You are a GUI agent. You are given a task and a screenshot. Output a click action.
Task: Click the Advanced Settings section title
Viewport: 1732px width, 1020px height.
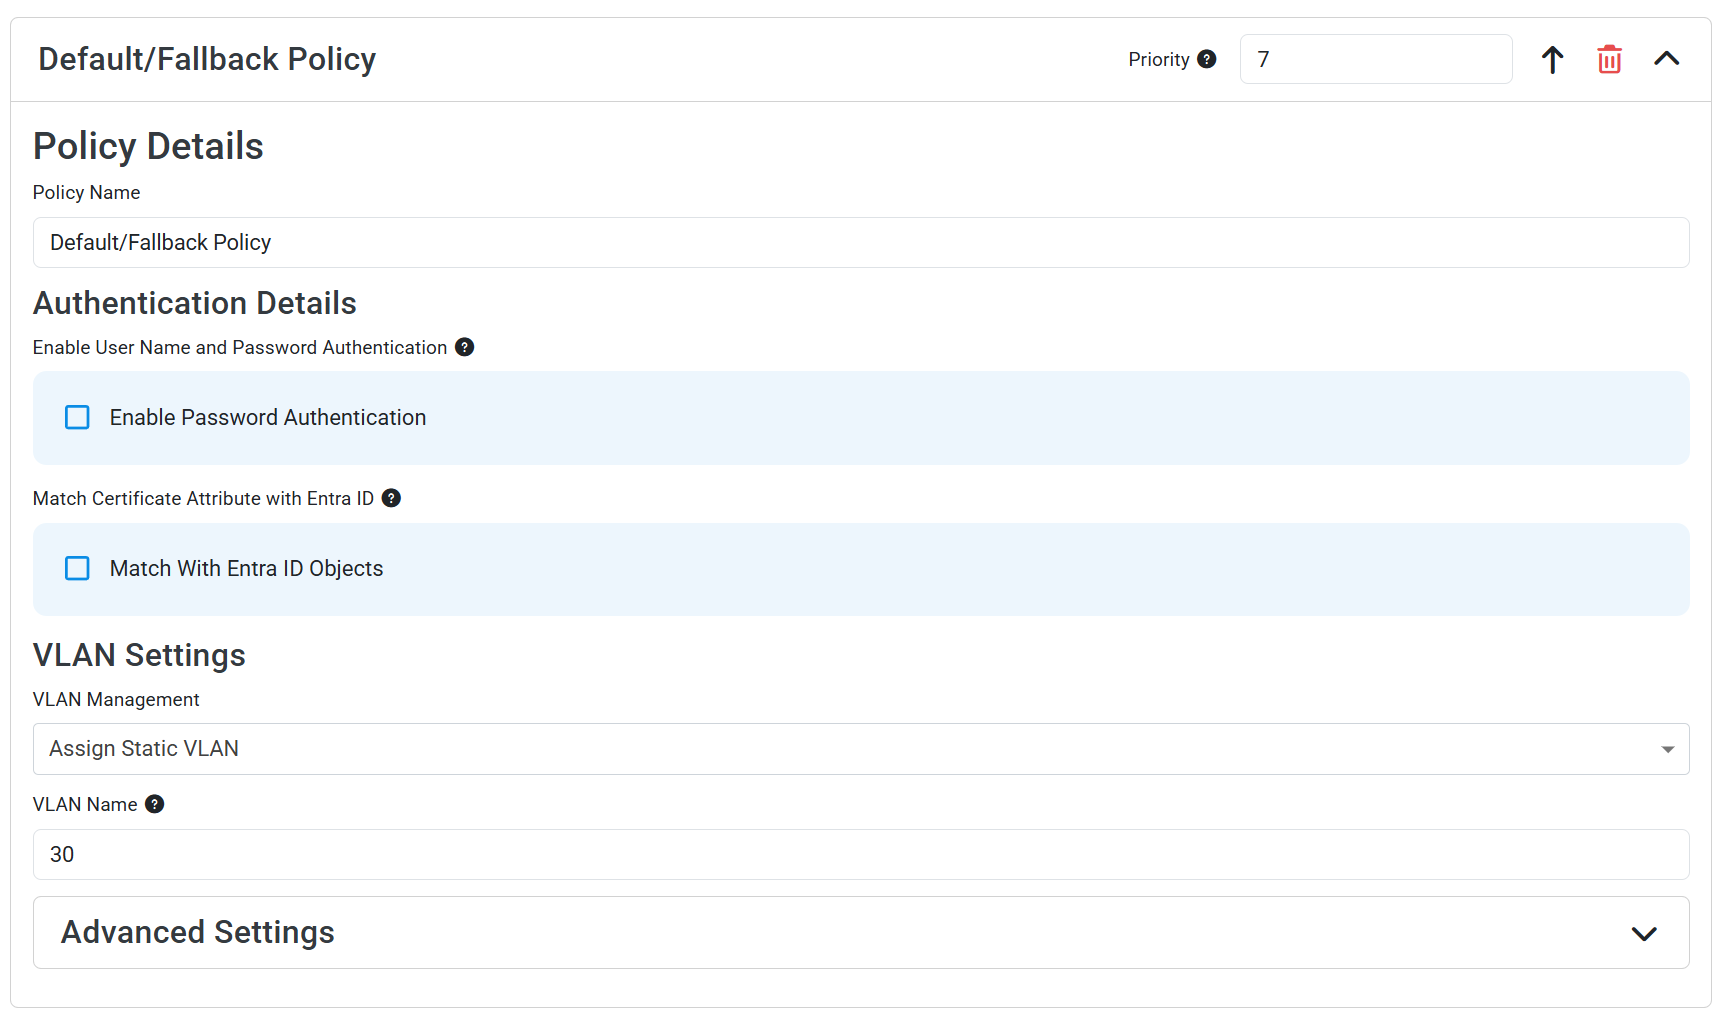point(198,932)
